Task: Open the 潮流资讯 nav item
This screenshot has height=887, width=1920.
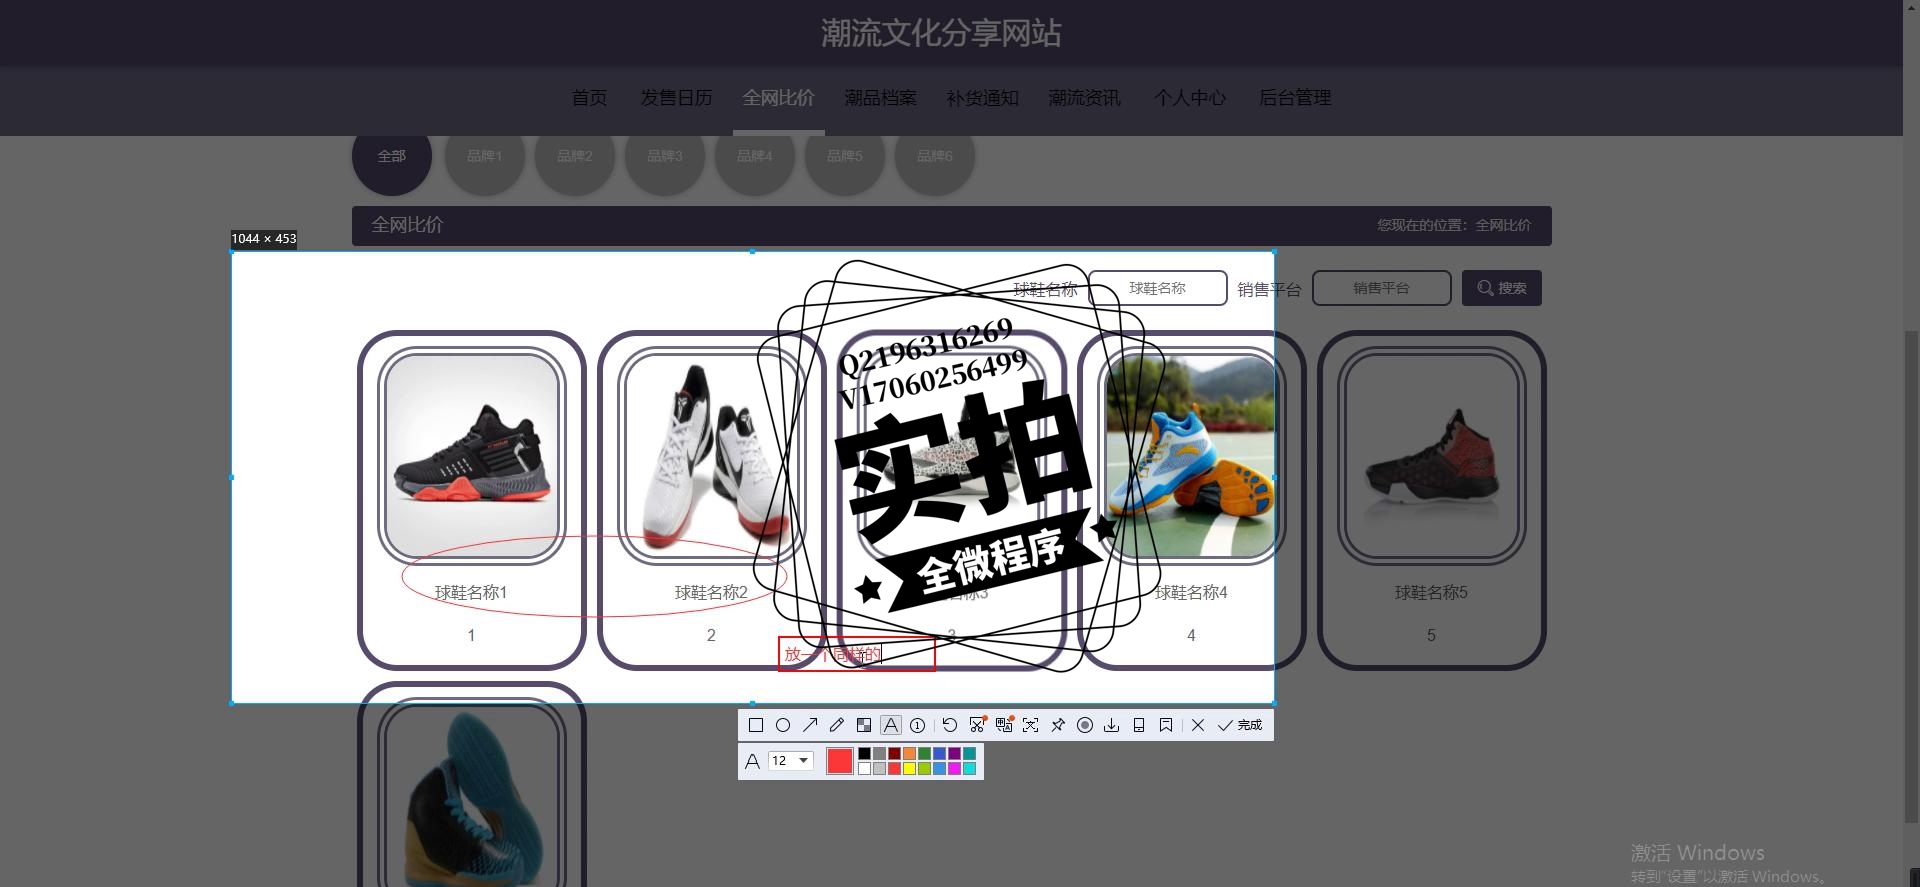Action: (1084, 98)
